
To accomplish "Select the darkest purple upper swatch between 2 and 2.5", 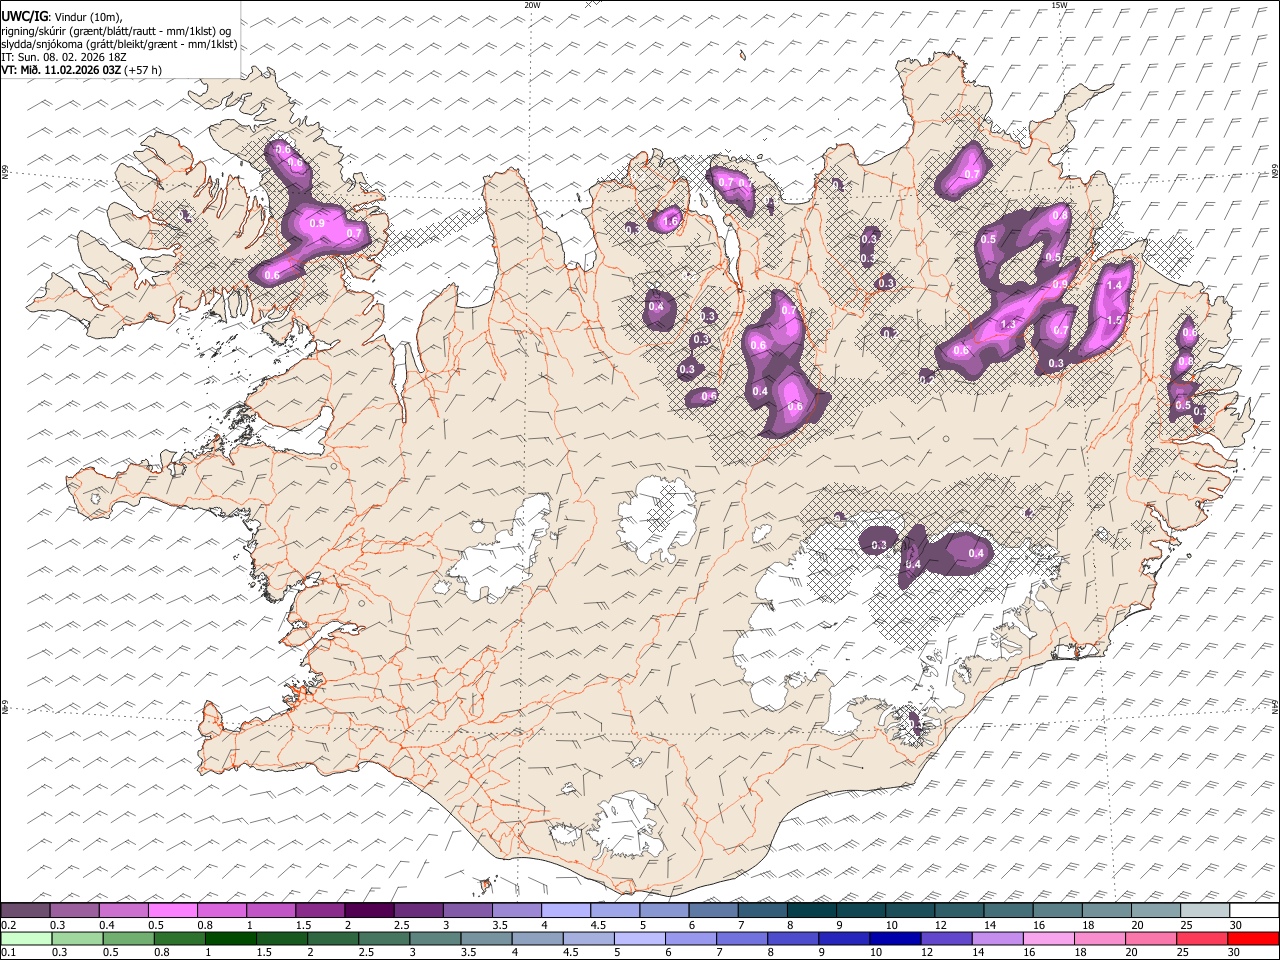I will point(369,910).
